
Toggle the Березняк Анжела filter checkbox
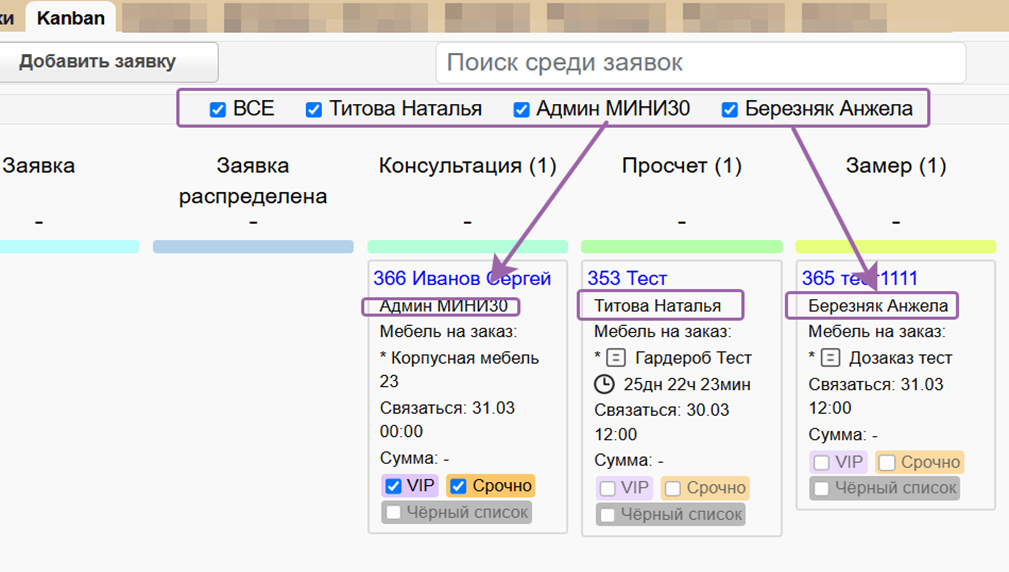[x=730, y=110]
